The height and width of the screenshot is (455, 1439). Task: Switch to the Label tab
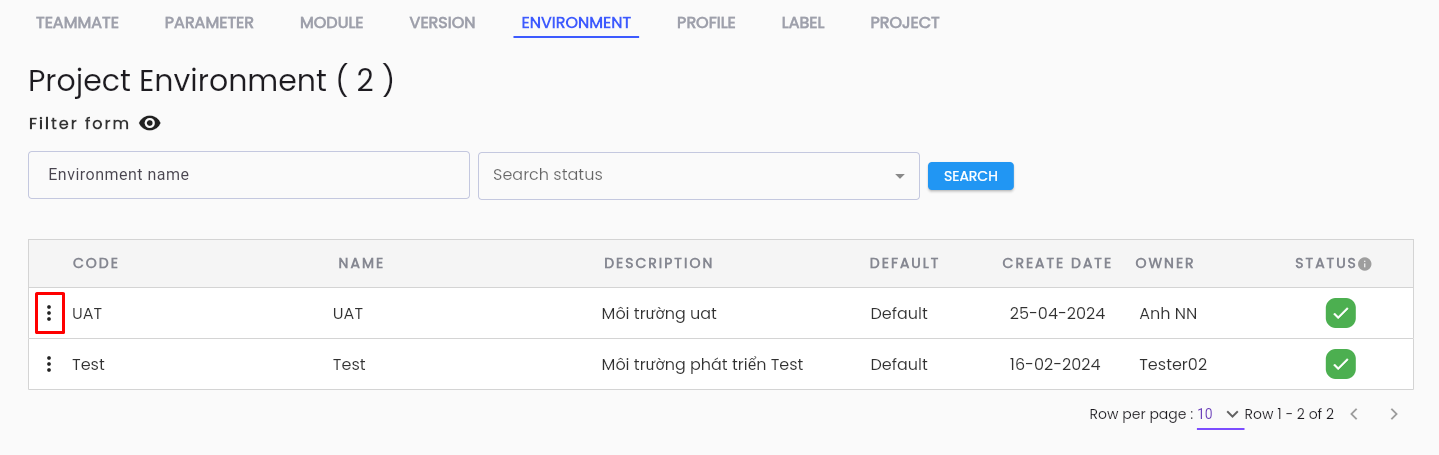point(803,22)
